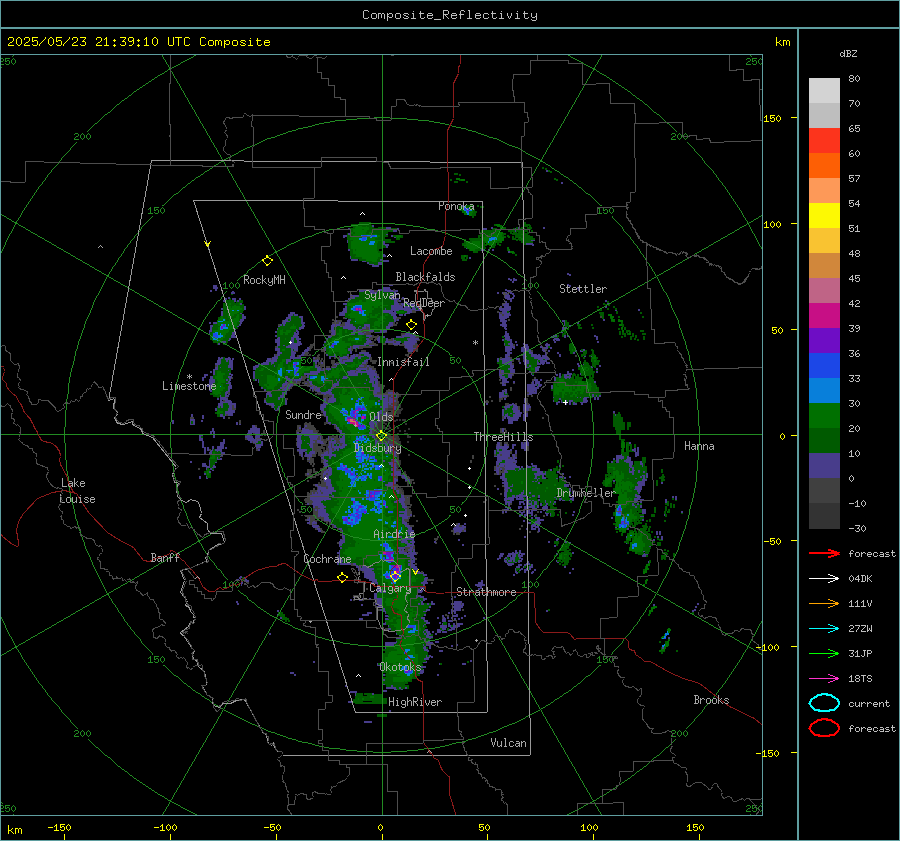Click the Brooks label on map
Viewport: 900px width, 841px height.
click(x=711, y=700)
